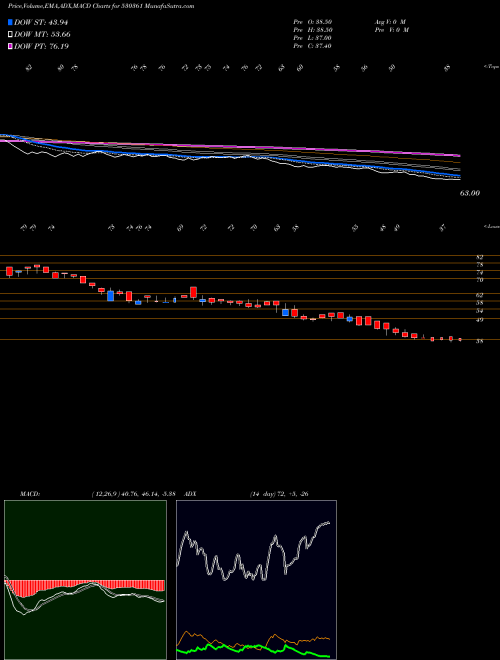Click the 62 price axis label
This screenshot has height=660, width=500.
(479, 295)
